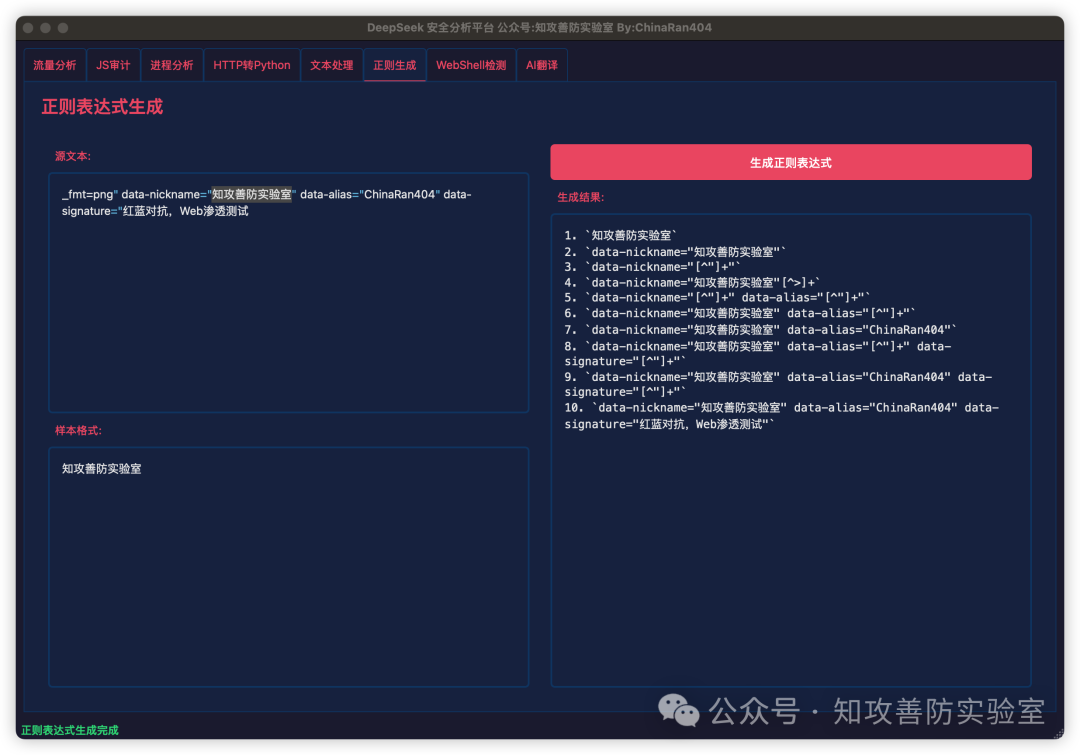The width and height of the screenshot is (1080, 755).
Task: Open the AI翻译 tab
Action: point(542,65)
